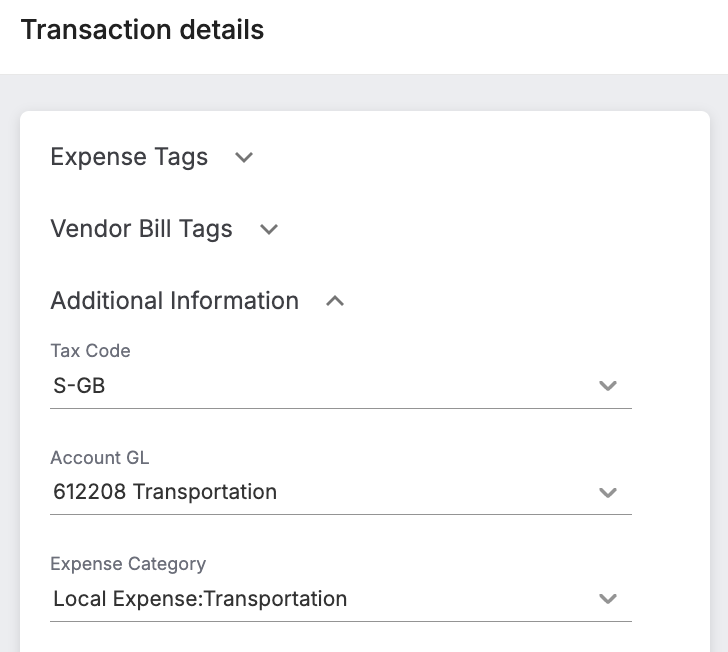Expand the Vendor Bill Tags chevron
This screenshot has height=652, width=728.
269,229
